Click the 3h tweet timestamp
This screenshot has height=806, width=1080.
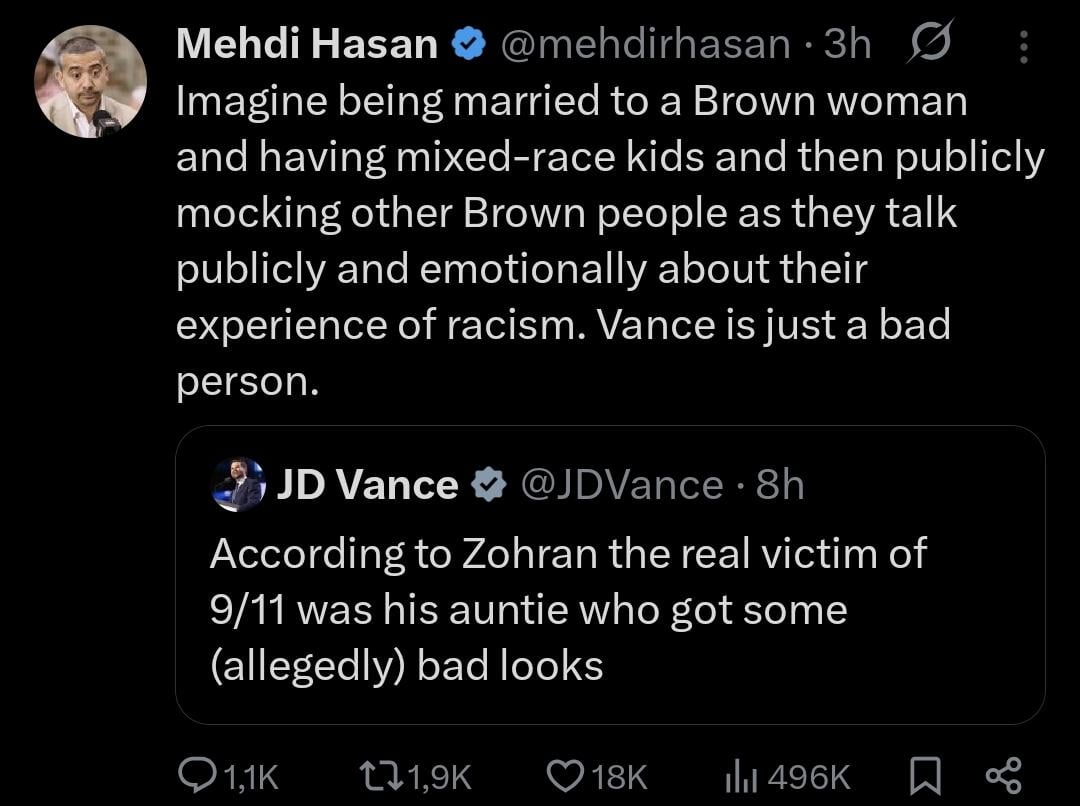coord(847,45)
